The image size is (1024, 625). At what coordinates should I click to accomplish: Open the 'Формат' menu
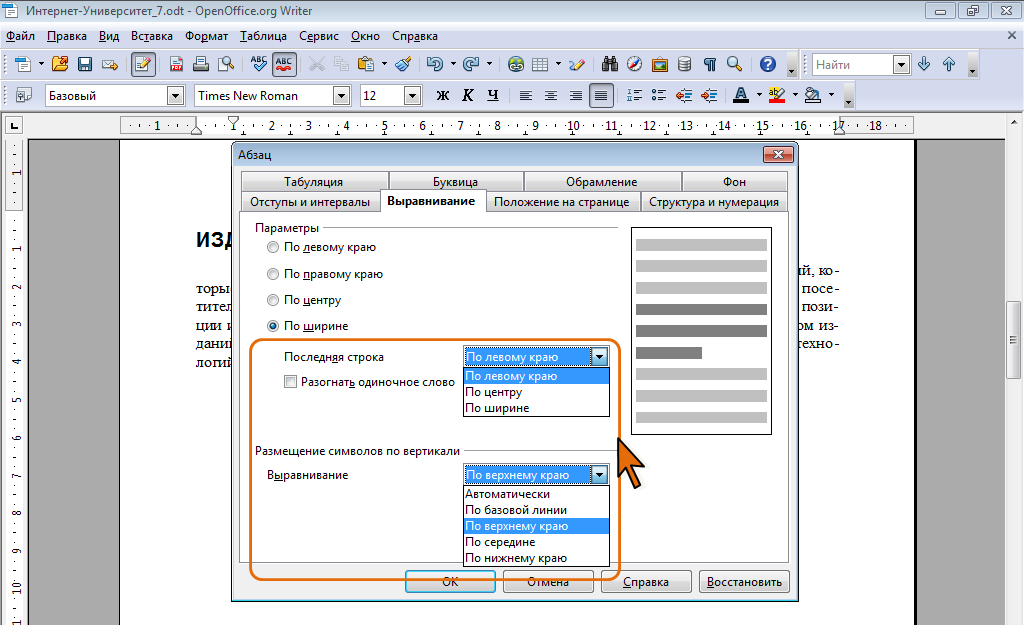(x=206, y=36)
